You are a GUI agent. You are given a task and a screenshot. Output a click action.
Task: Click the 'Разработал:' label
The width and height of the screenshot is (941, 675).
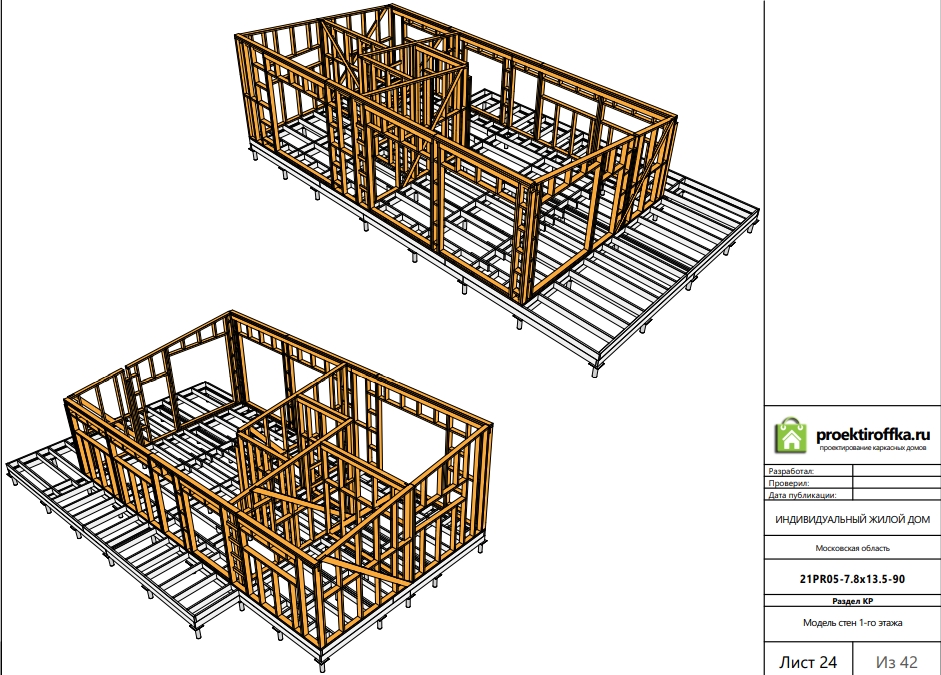click(x=791, y=472)
